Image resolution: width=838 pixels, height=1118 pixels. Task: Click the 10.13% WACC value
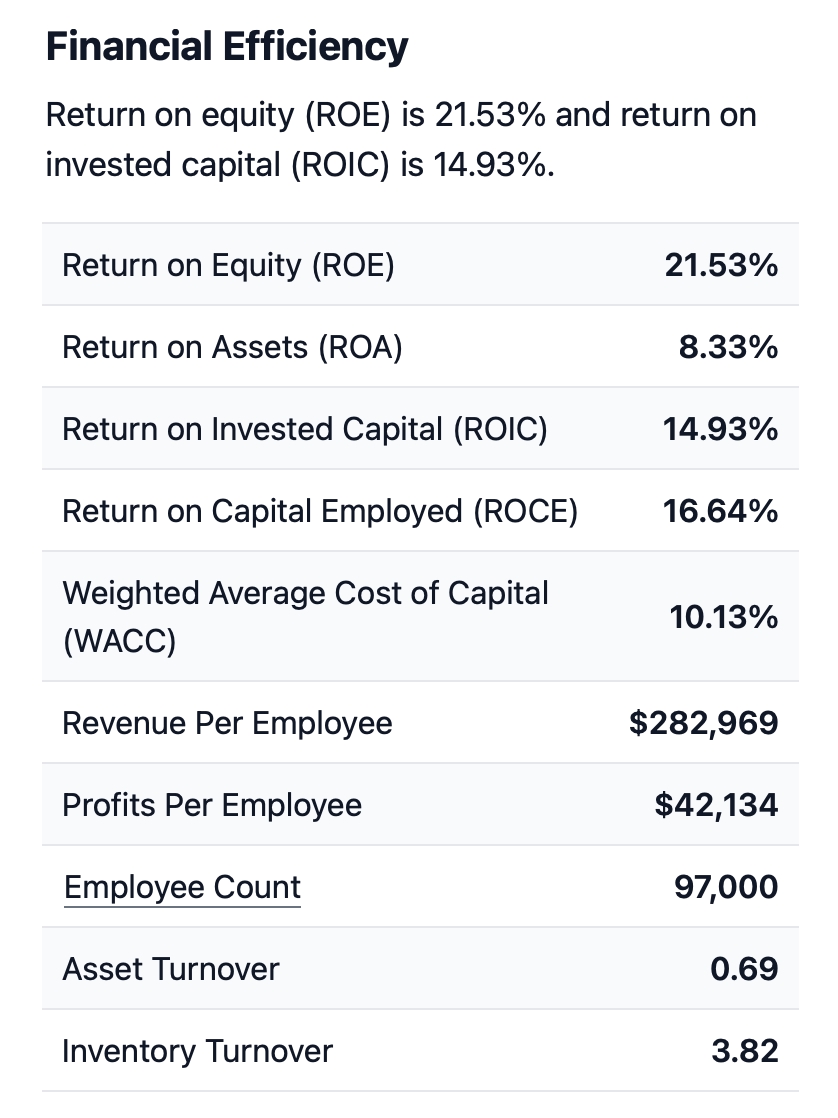(723, 617)
